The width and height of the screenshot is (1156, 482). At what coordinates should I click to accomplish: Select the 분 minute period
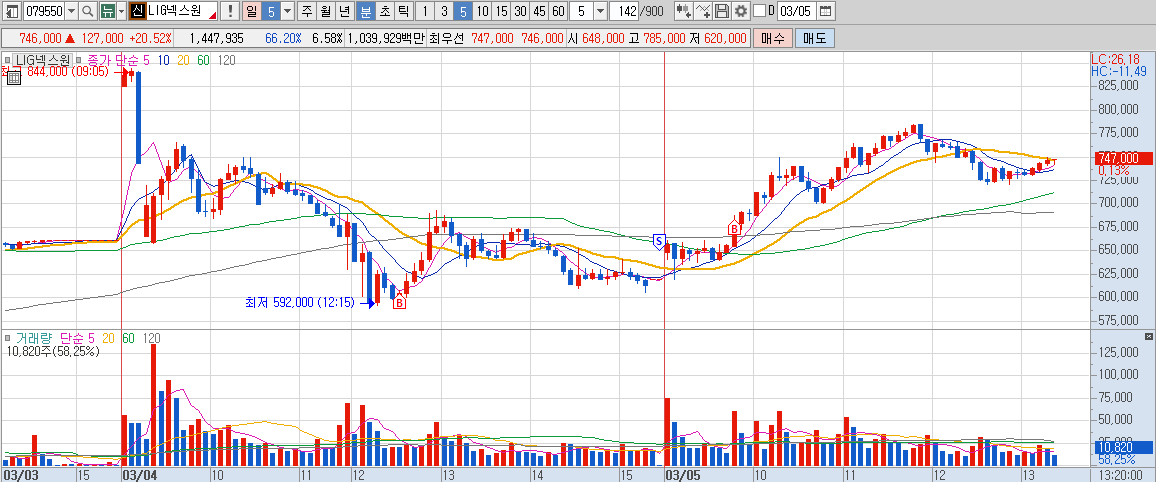pos(365,11)
